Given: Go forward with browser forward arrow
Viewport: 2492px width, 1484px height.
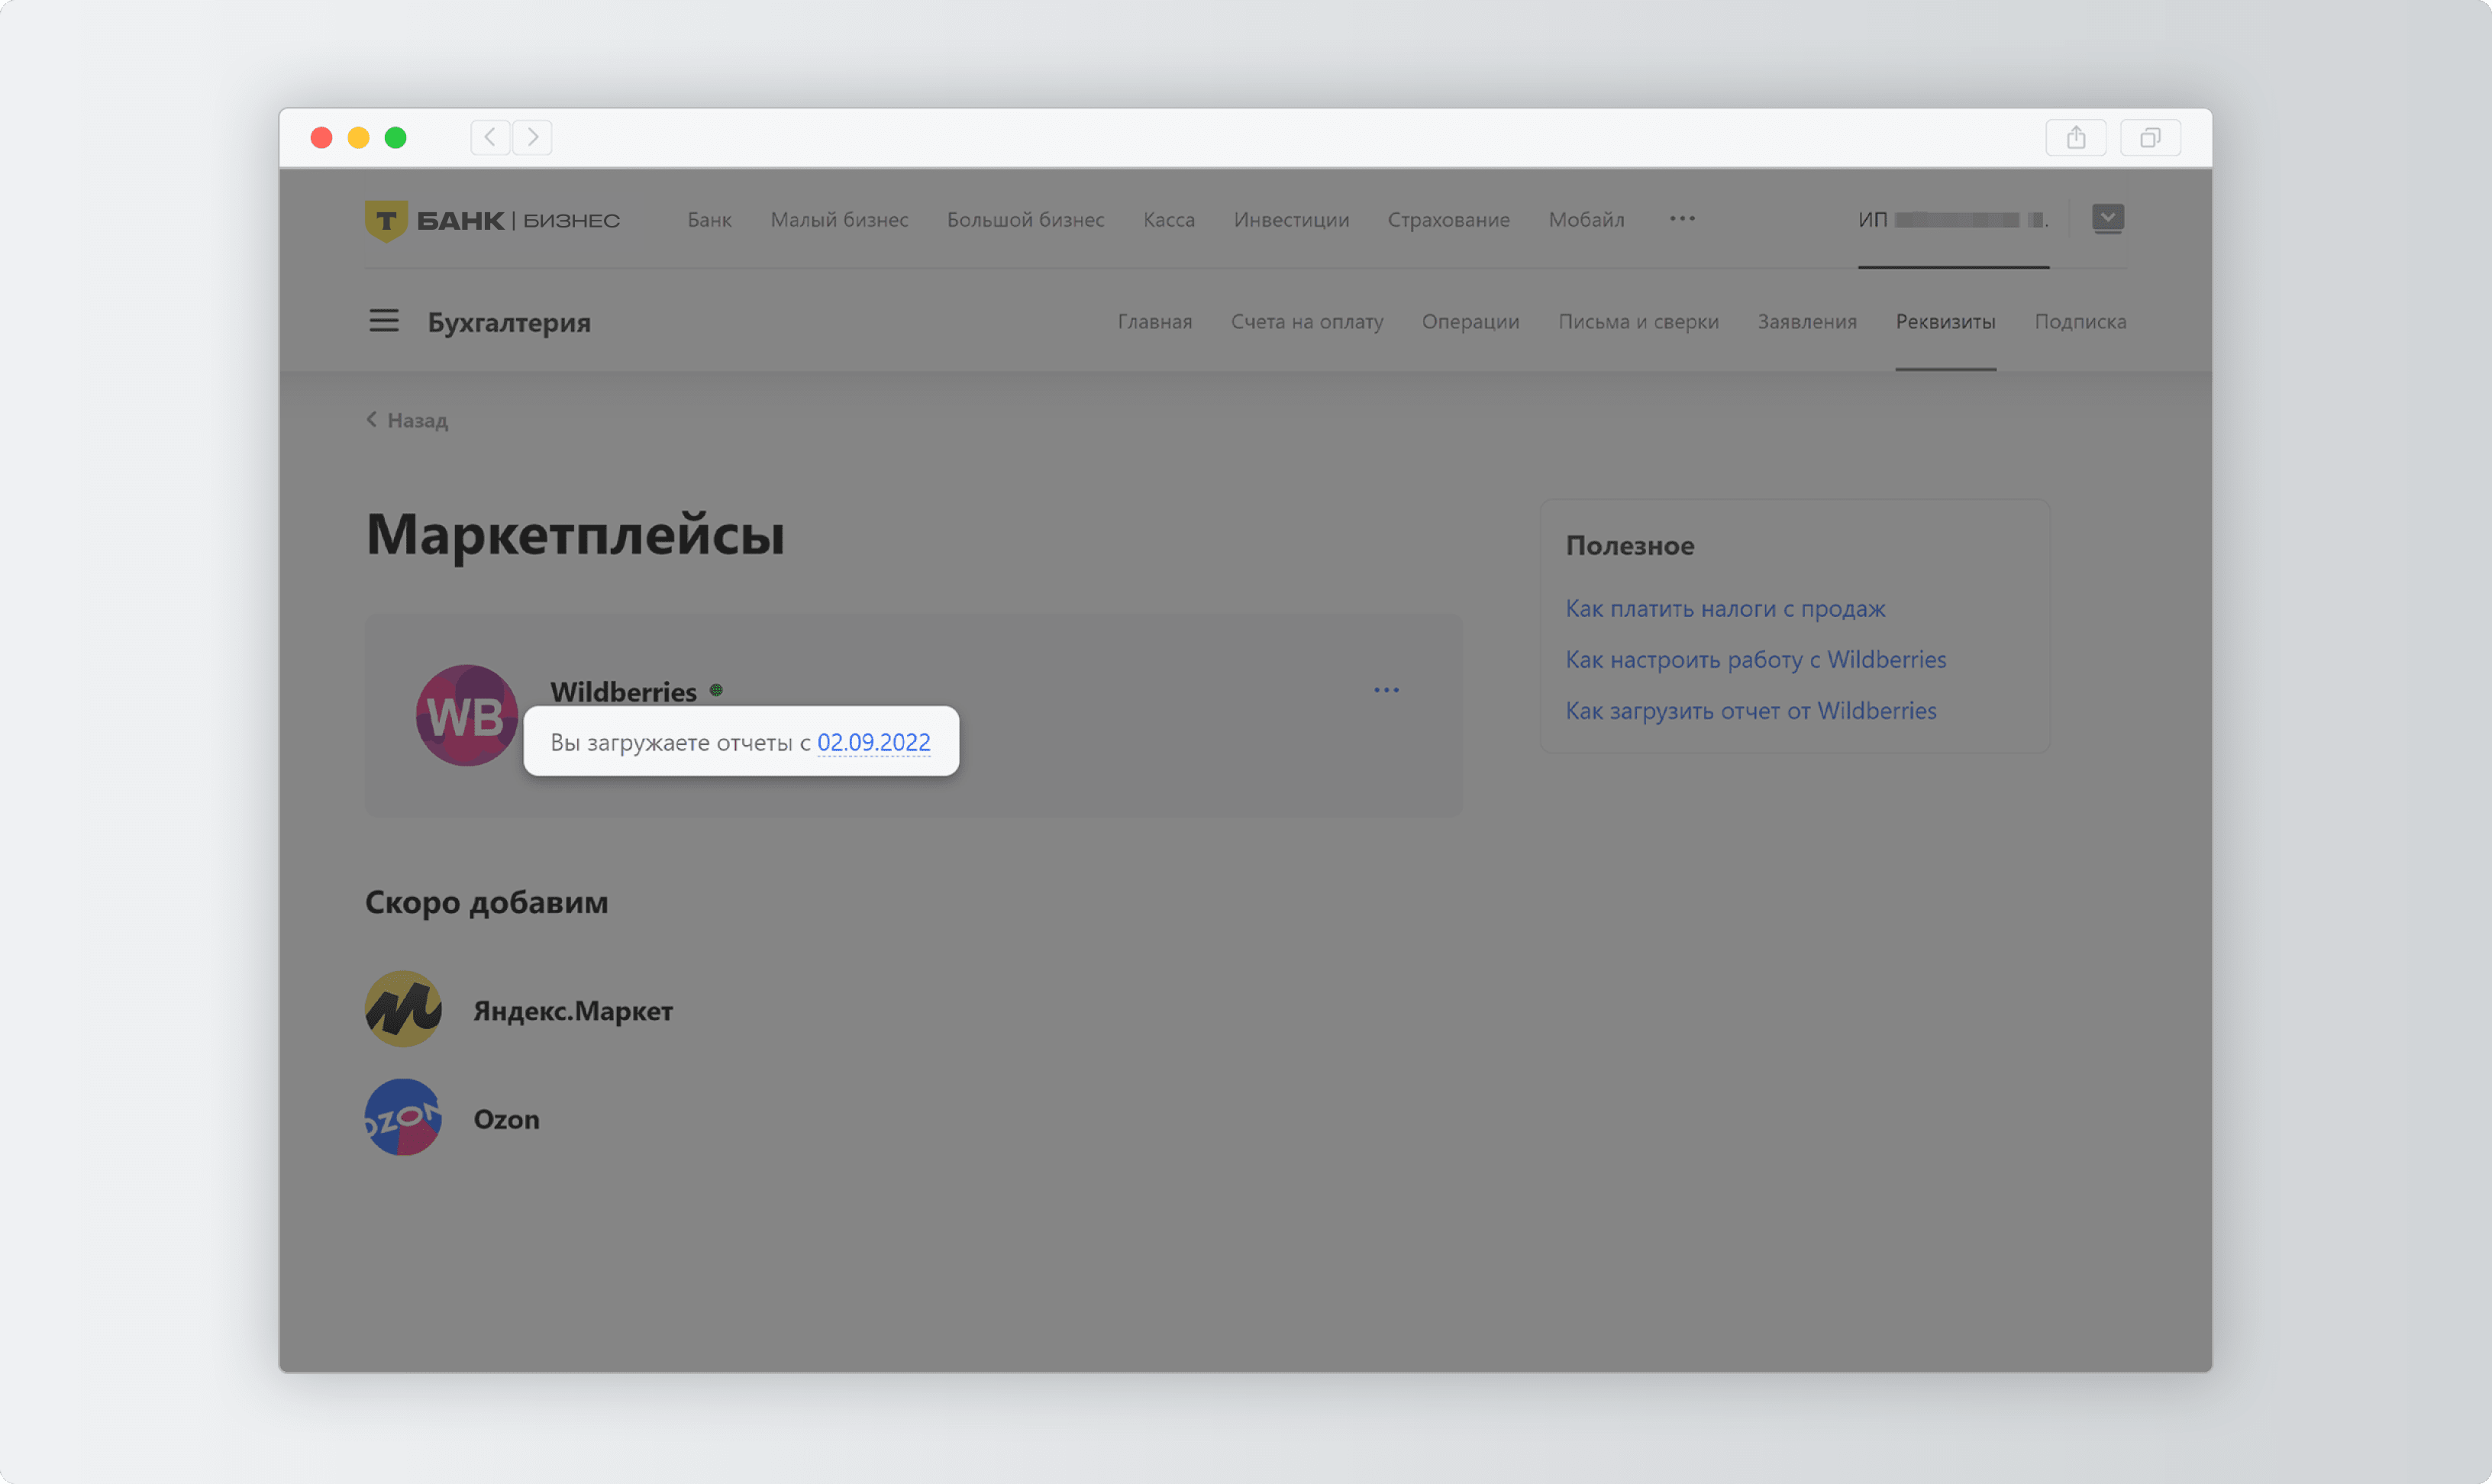Looking at the screenshot, I should [533, 137].
